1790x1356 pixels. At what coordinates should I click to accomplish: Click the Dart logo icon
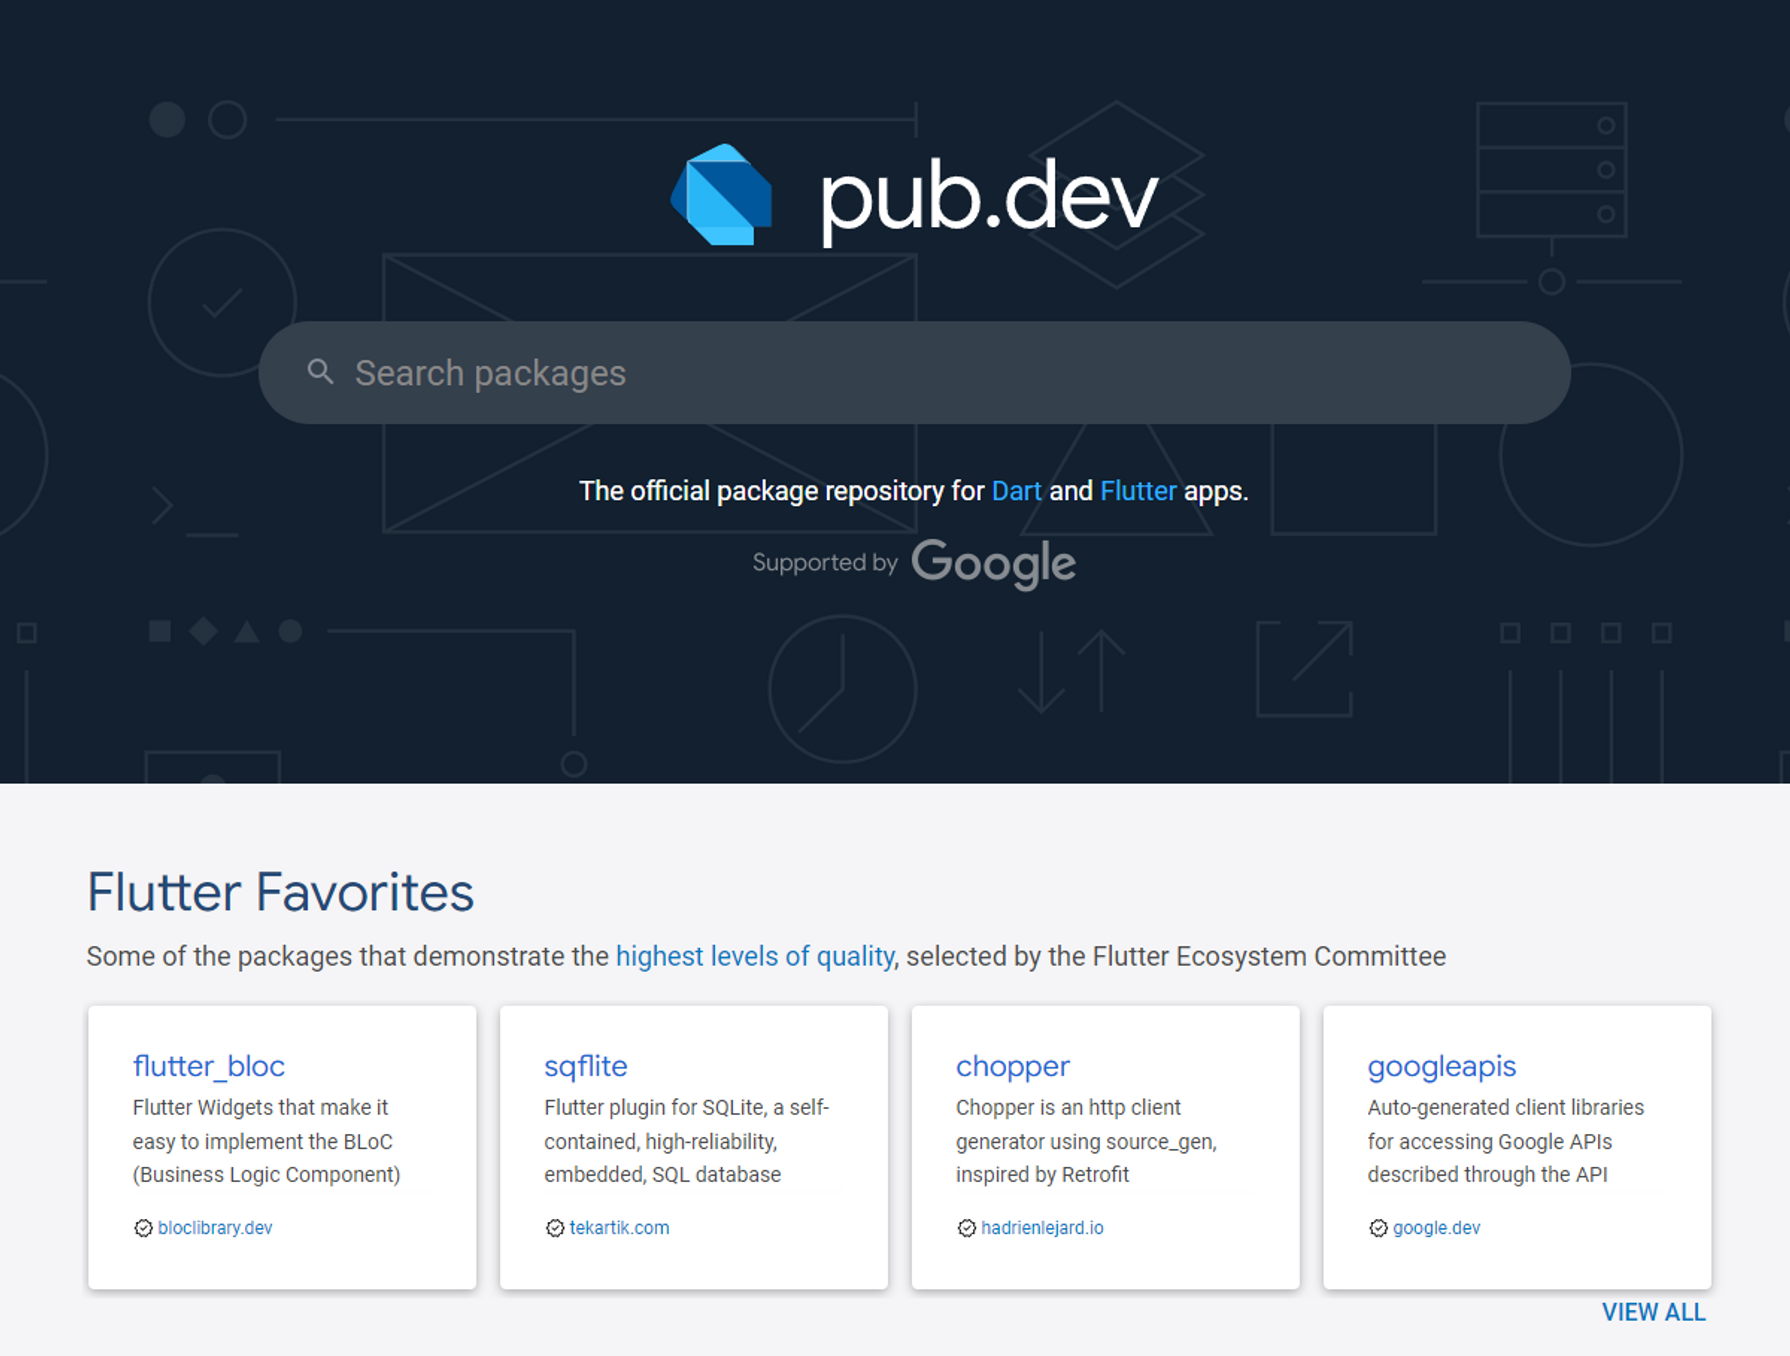pos(721,195)
